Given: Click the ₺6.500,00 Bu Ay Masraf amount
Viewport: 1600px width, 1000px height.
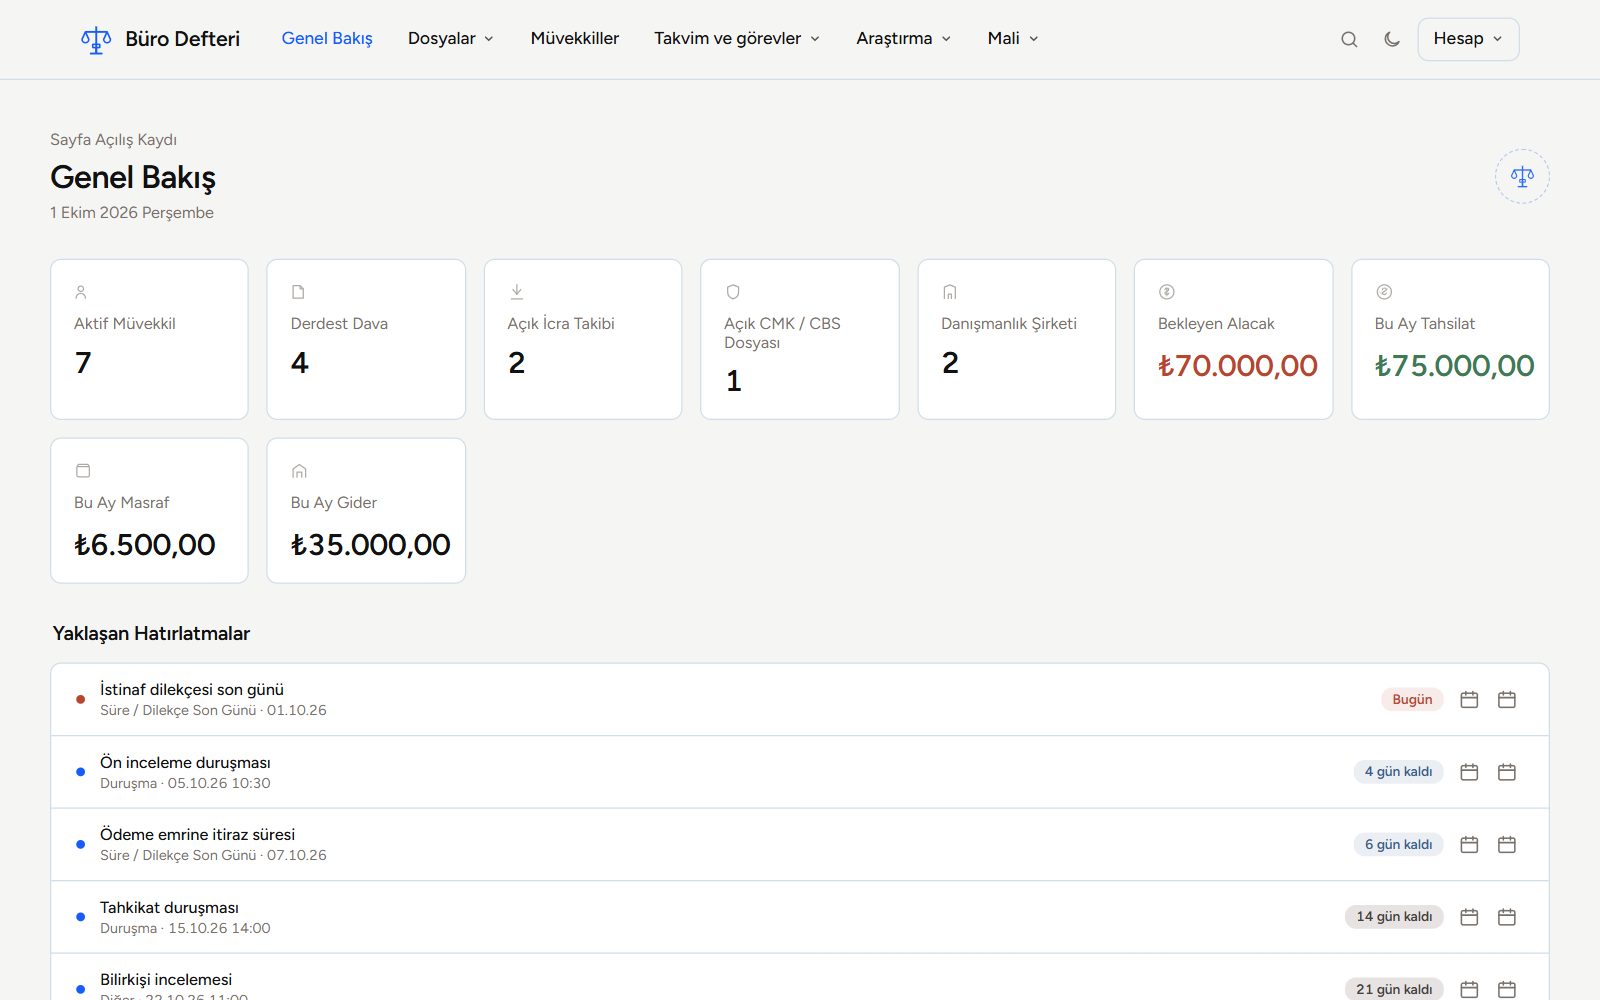Looking at the screenshot, I should tap(145, 545).
